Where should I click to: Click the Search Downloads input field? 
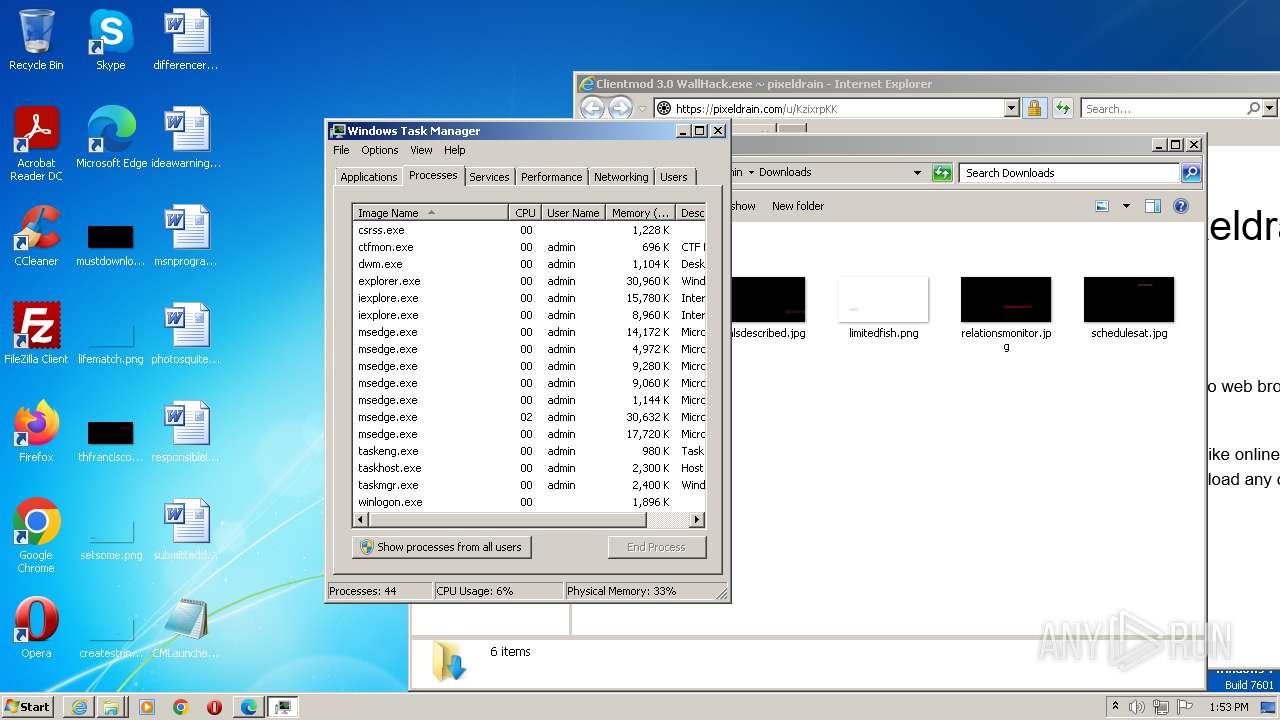pos(1069,173)
